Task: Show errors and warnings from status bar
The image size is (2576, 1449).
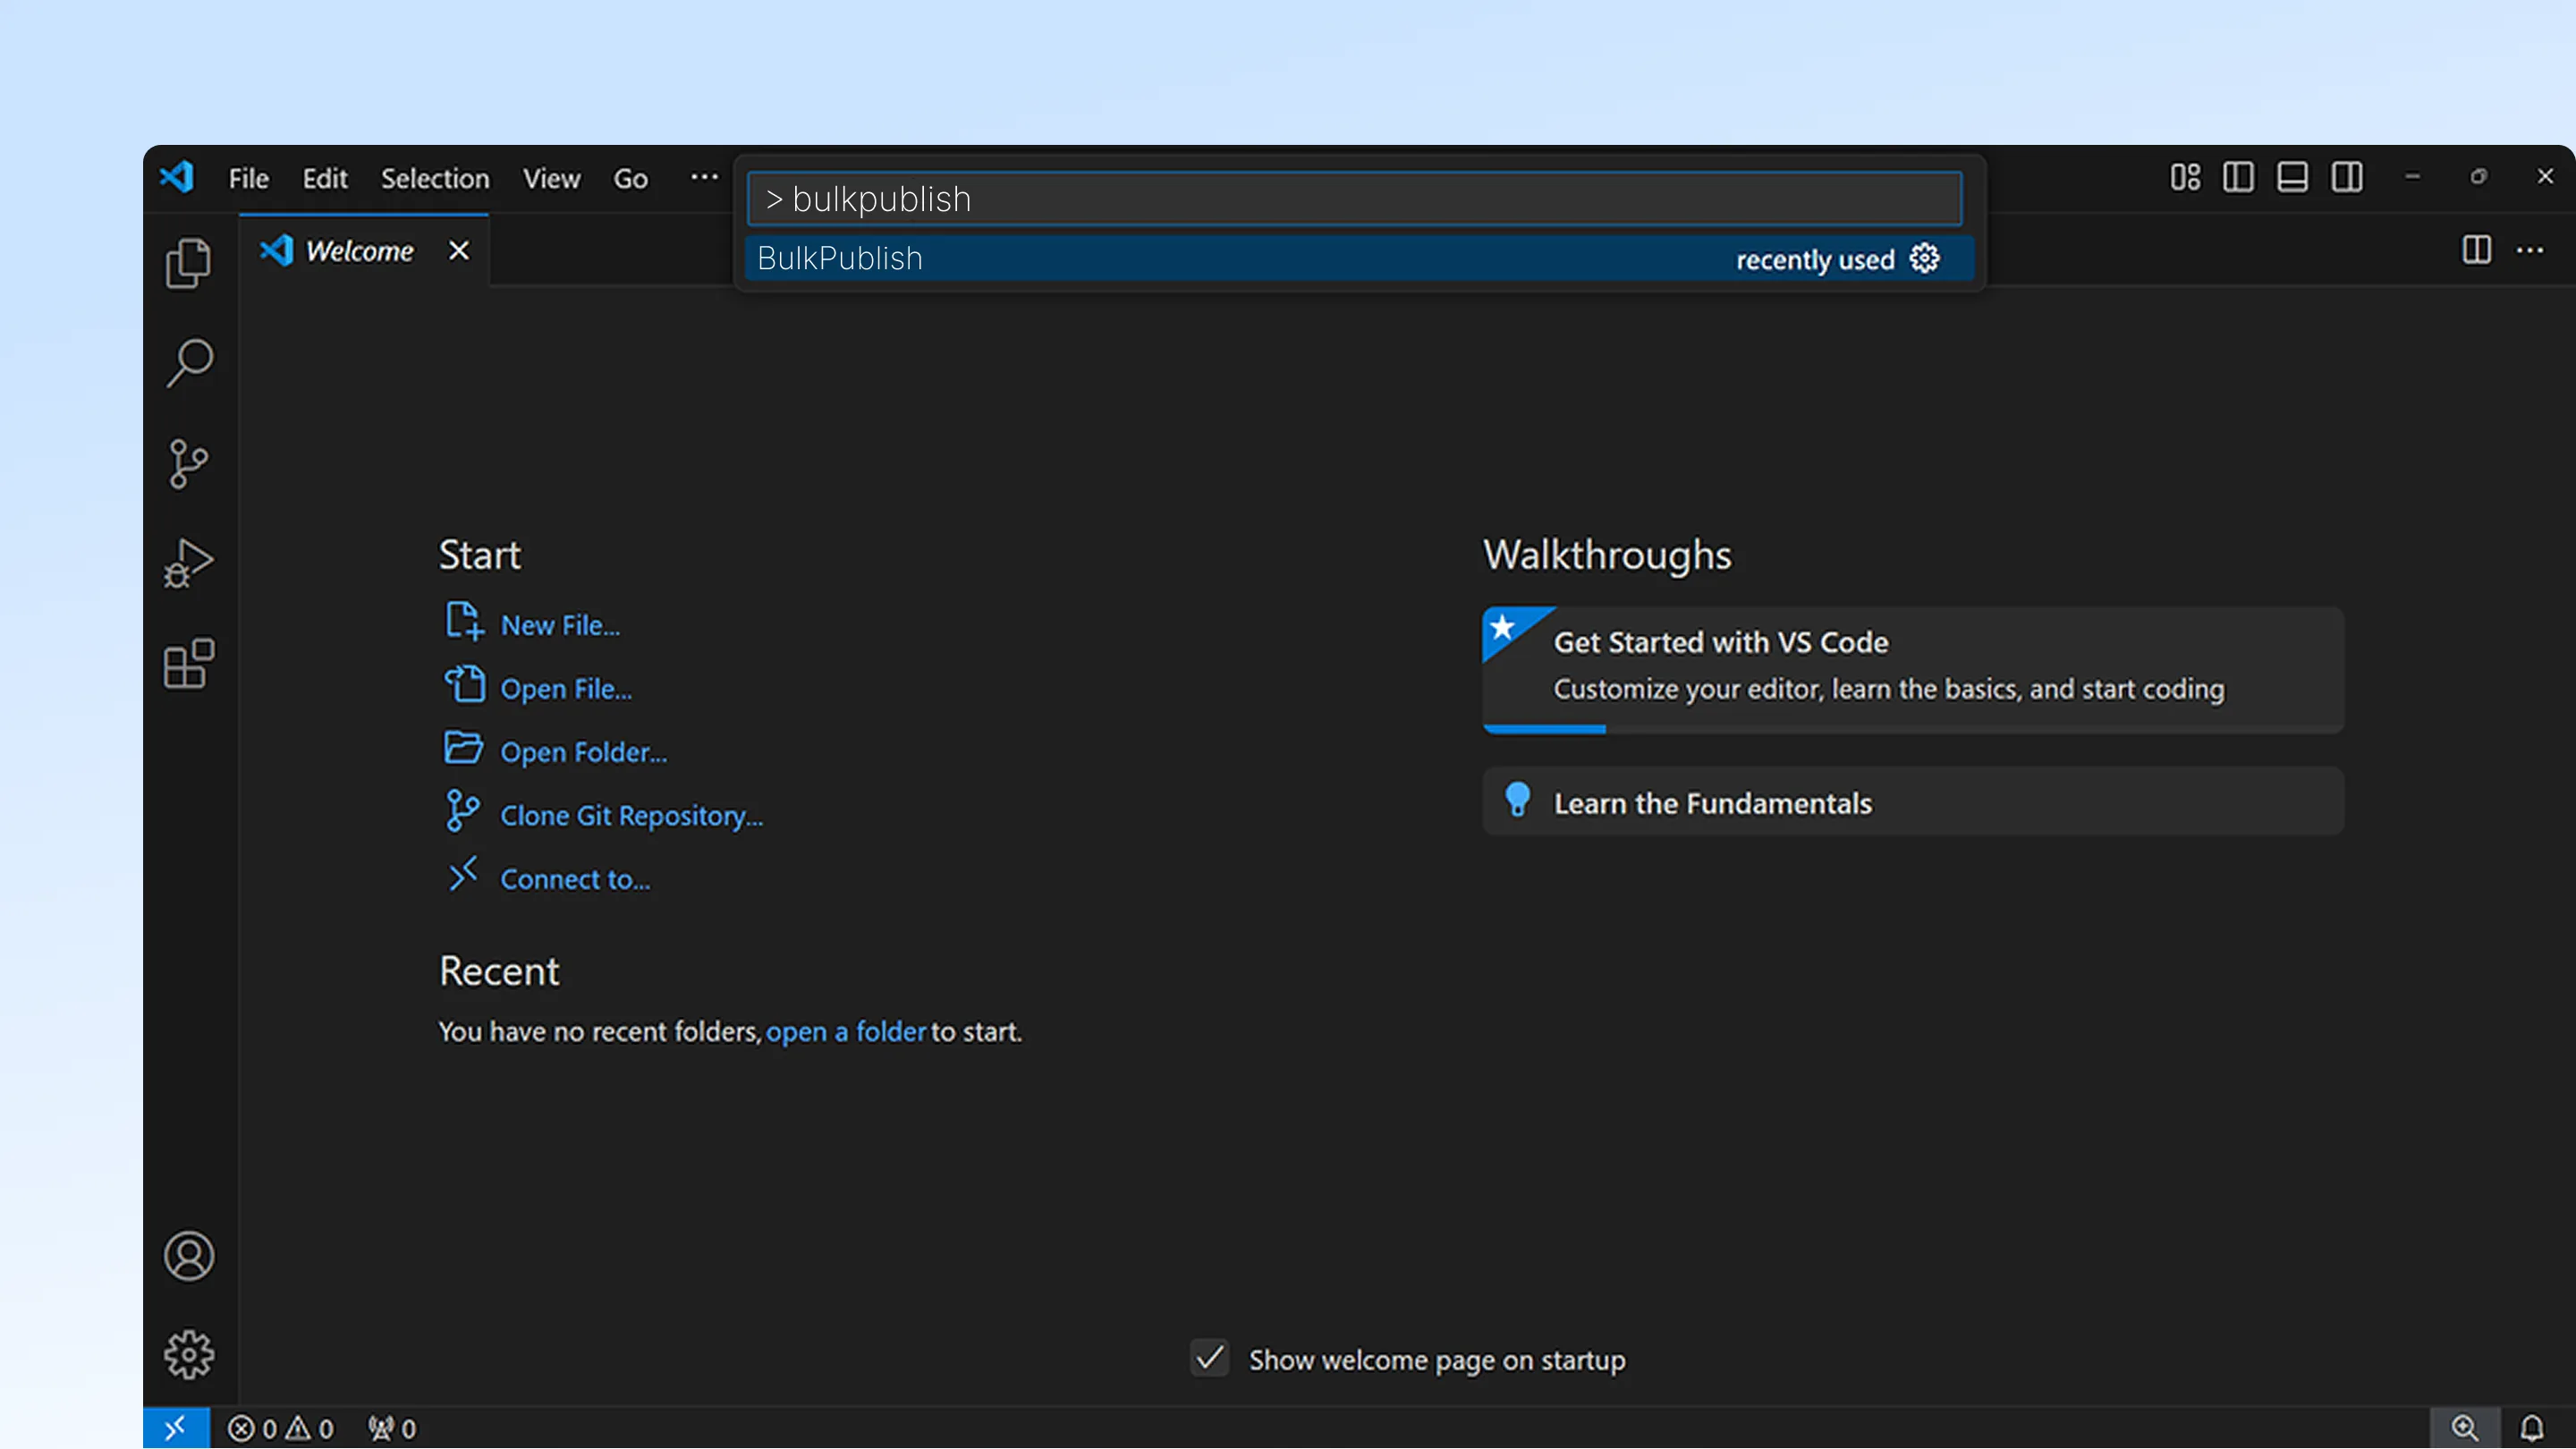Action: point(280,1428)
